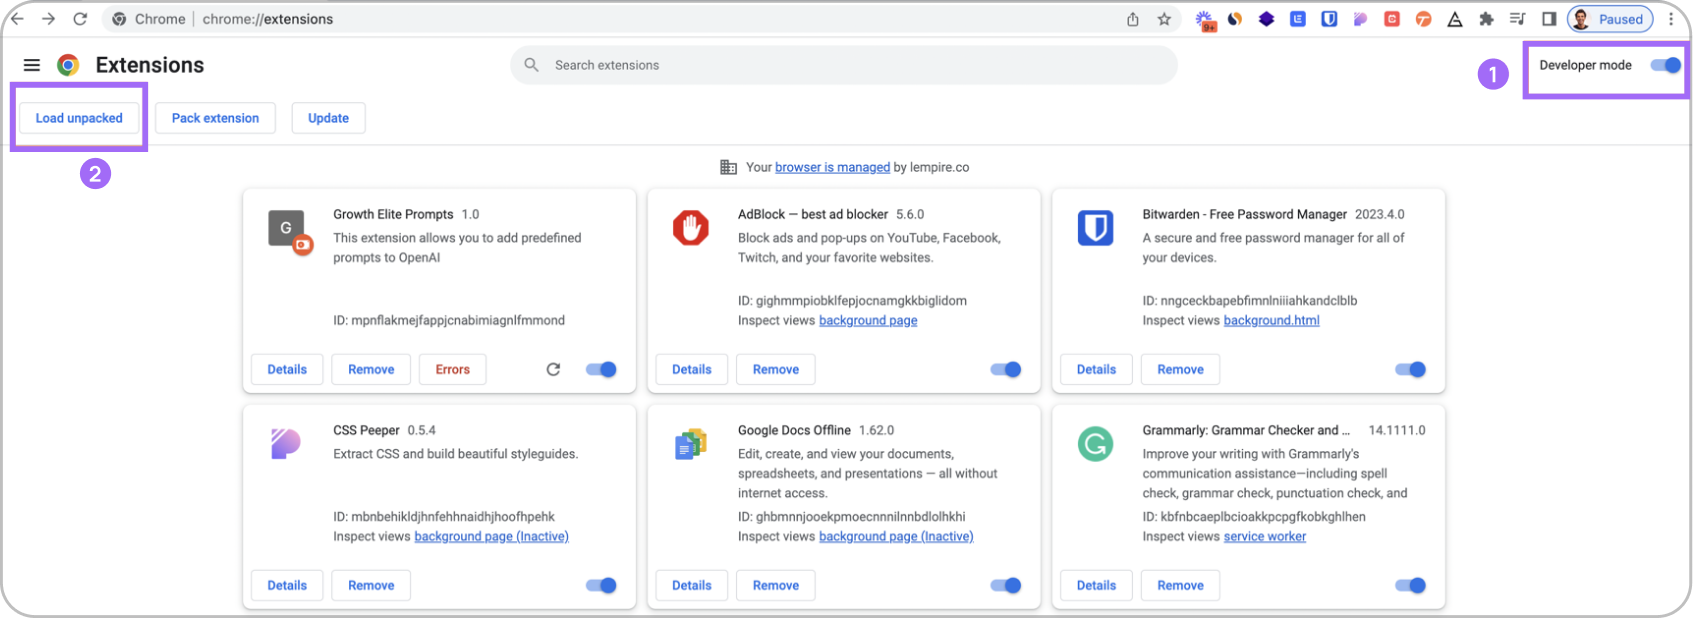The width and height of the screenshot is (1693, 618).
Task: Inspect Grammarly service worker link
Action: click(1265, 536)
